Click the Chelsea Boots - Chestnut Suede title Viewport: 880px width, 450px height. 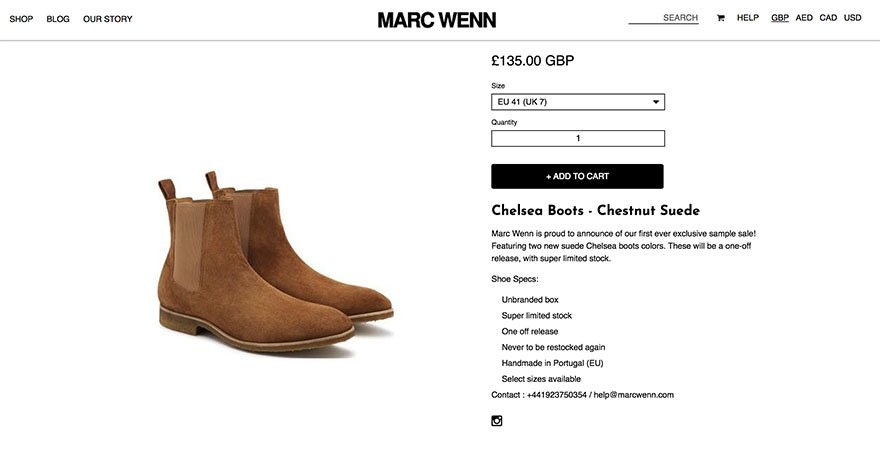[595, 211]
